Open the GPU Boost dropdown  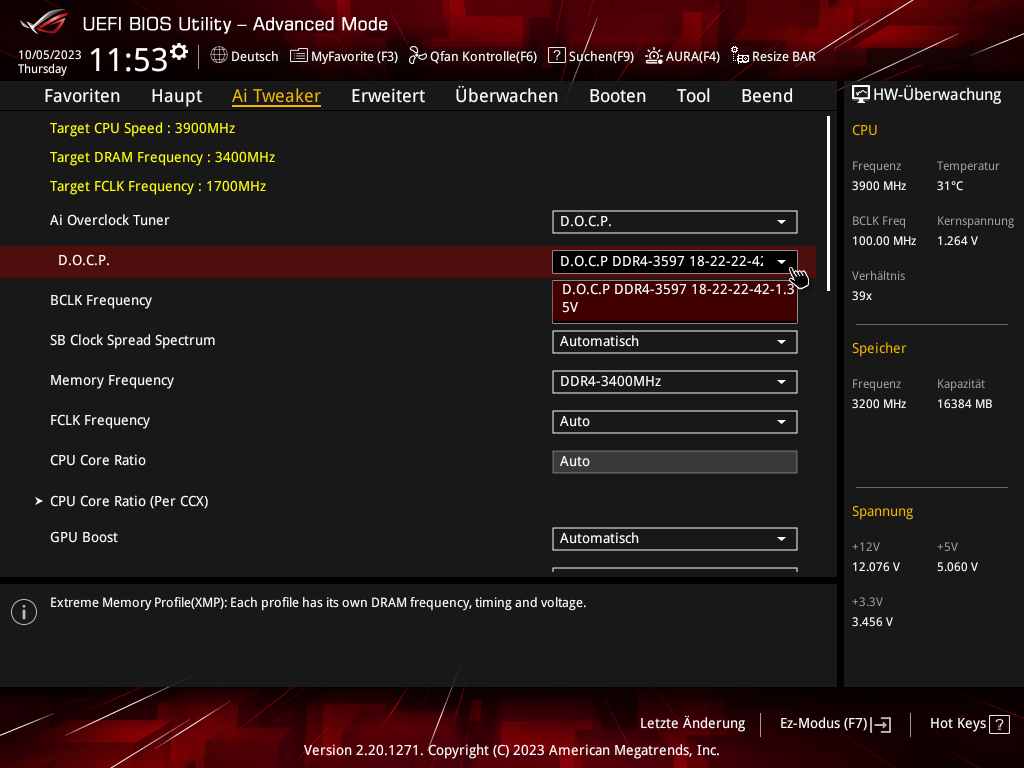click(675, 539)
